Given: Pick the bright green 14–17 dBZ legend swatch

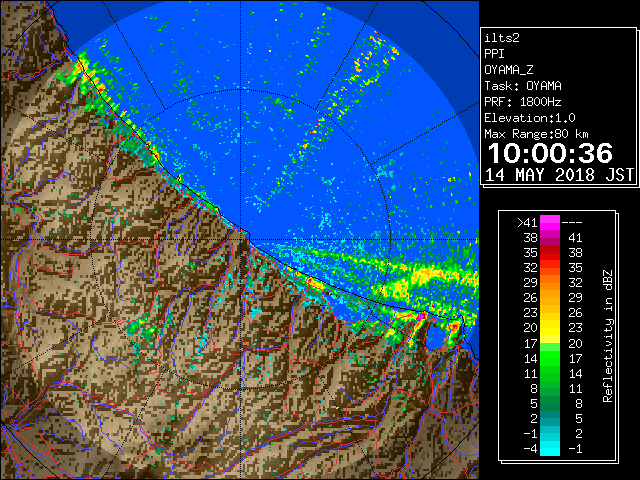Looking at the screenshot, I should tap(550, 358).
